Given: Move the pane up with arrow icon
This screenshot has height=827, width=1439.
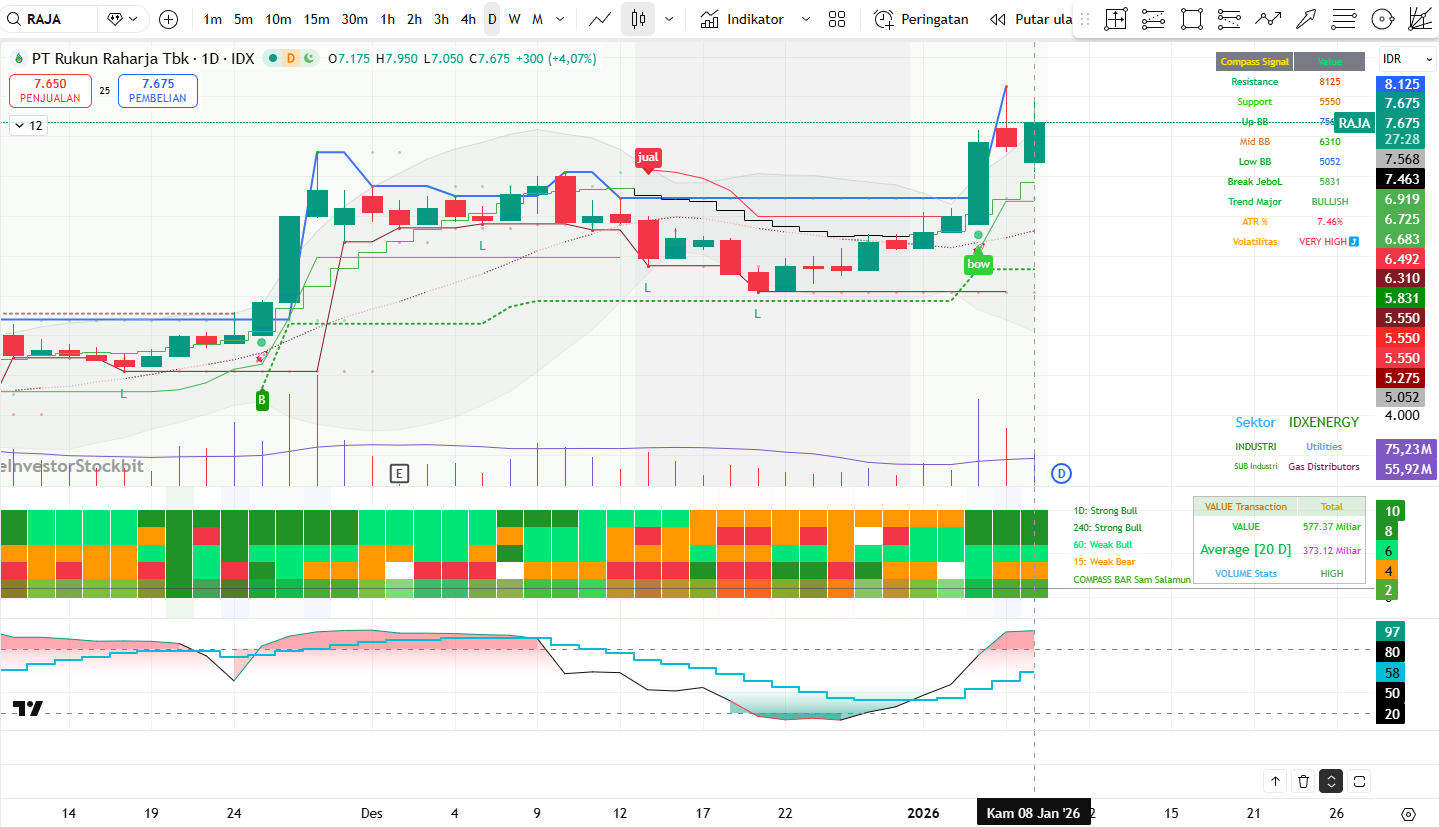Looking at the screenshot, I should click(1276, 781).
